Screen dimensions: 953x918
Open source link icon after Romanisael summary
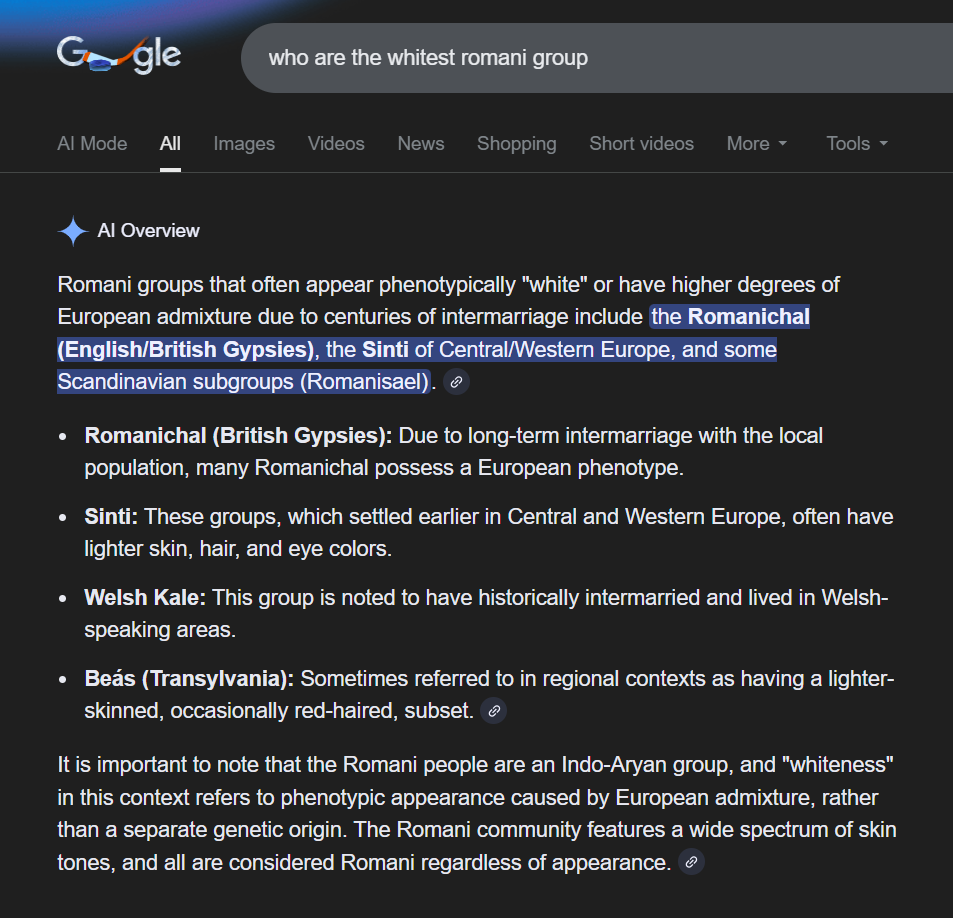pyautogui.click(x=456, y=382)
